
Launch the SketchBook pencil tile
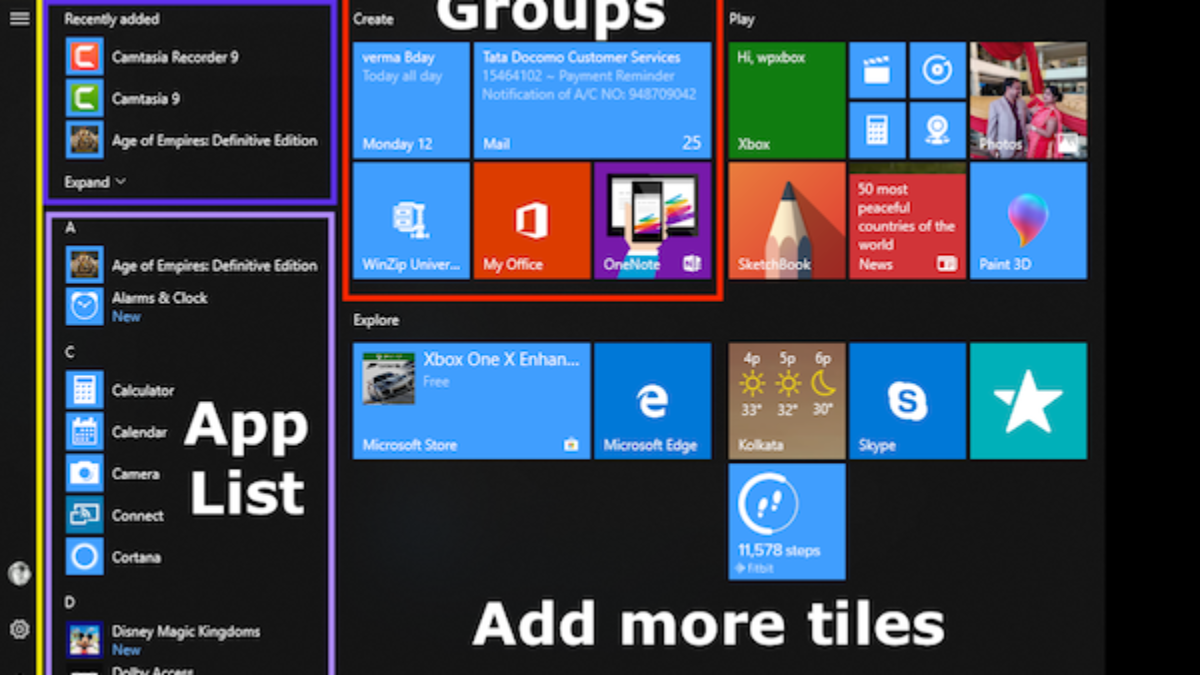787,221
